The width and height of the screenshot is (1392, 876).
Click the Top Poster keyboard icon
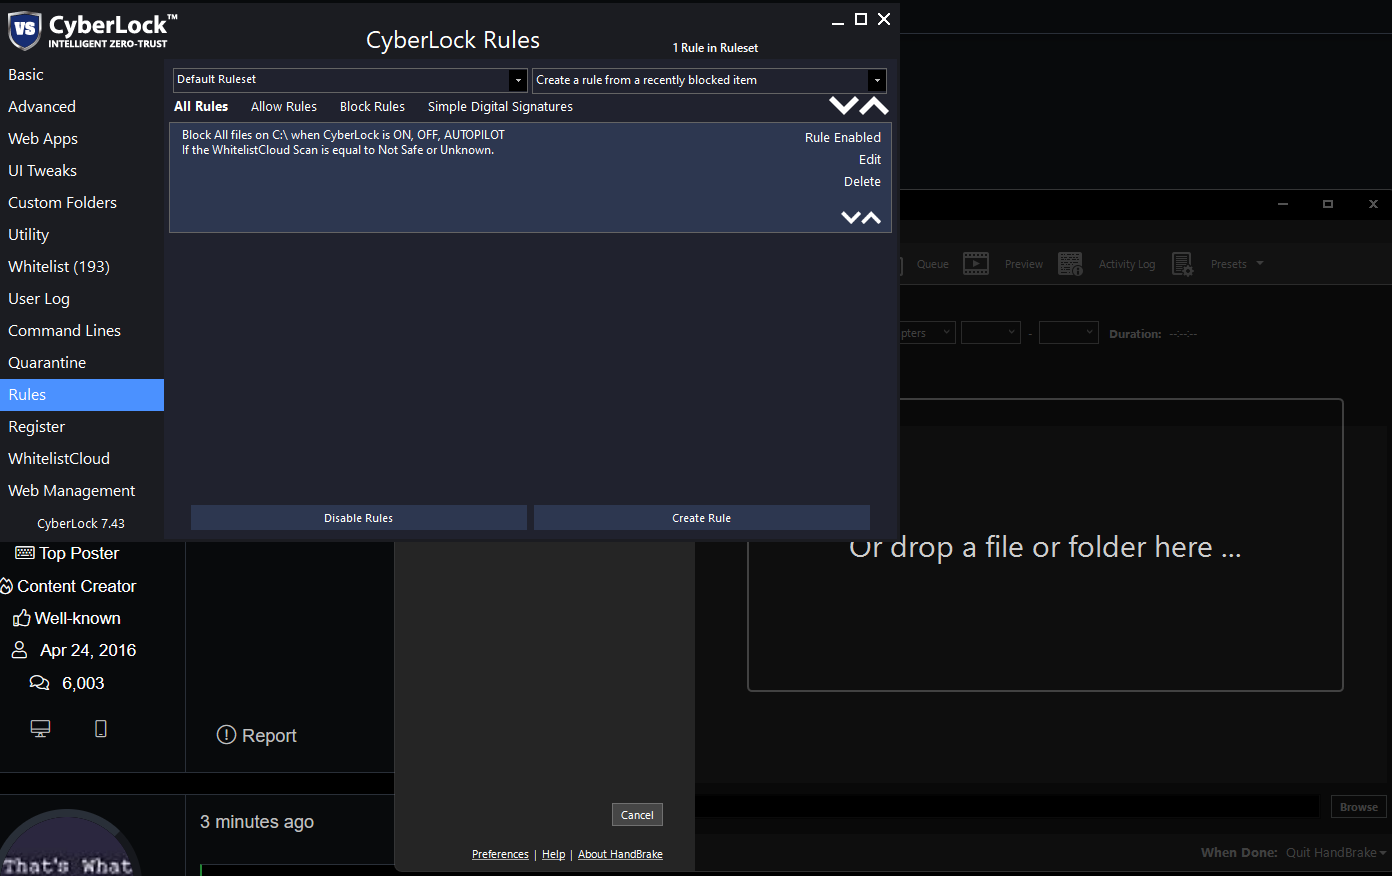tap(25, 553)
